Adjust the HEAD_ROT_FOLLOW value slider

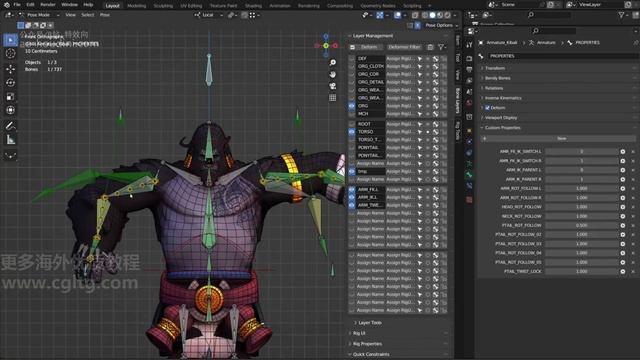[x=582, y=207]
